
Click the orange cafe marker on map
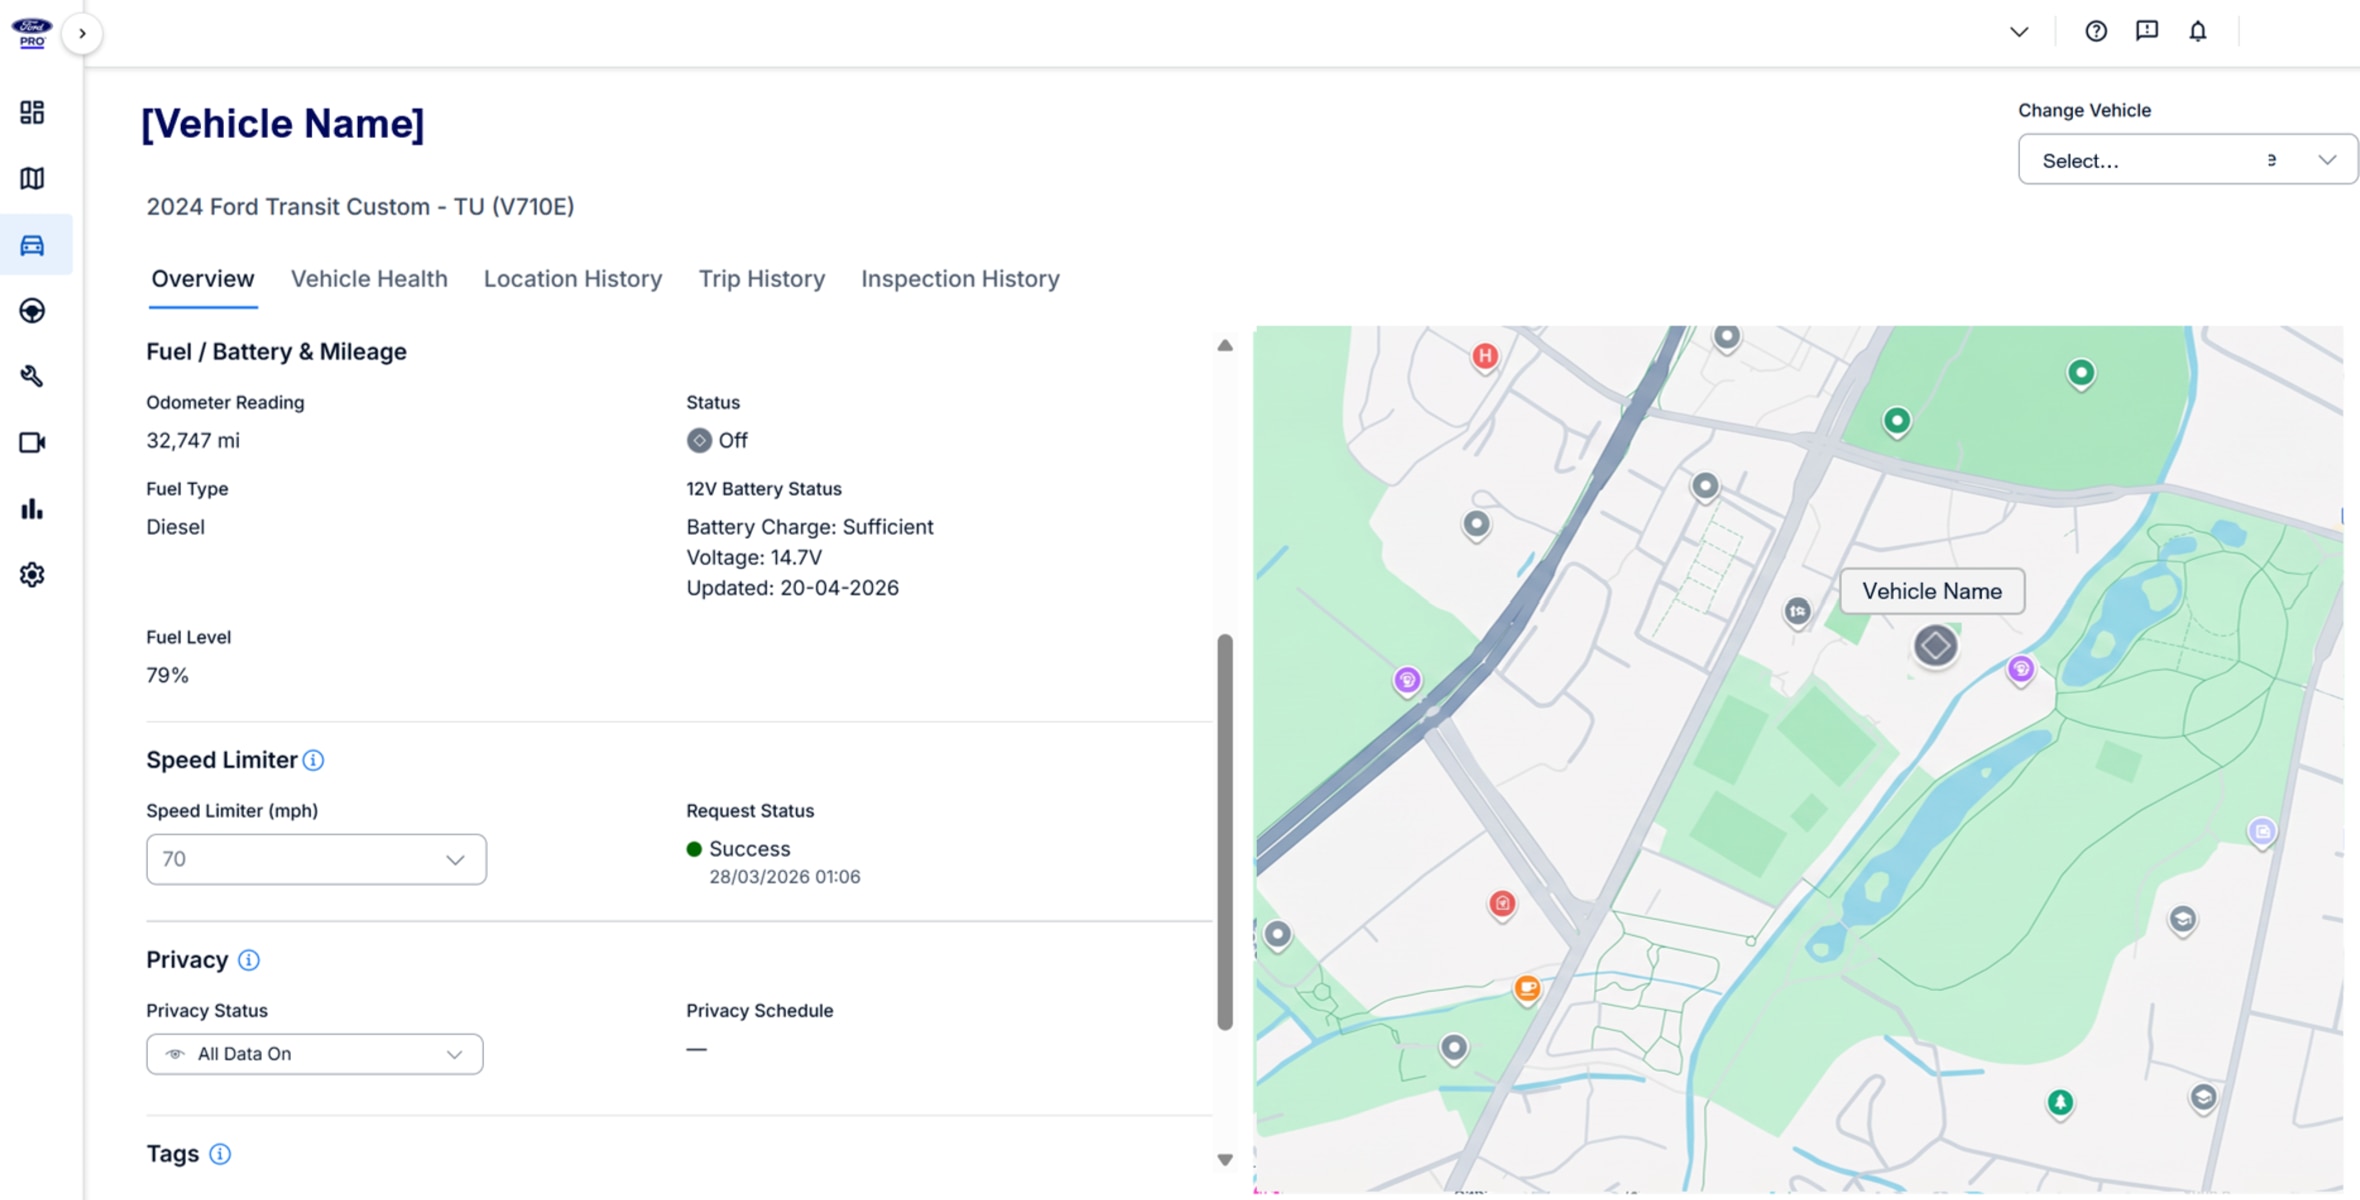click(1527, 989)
